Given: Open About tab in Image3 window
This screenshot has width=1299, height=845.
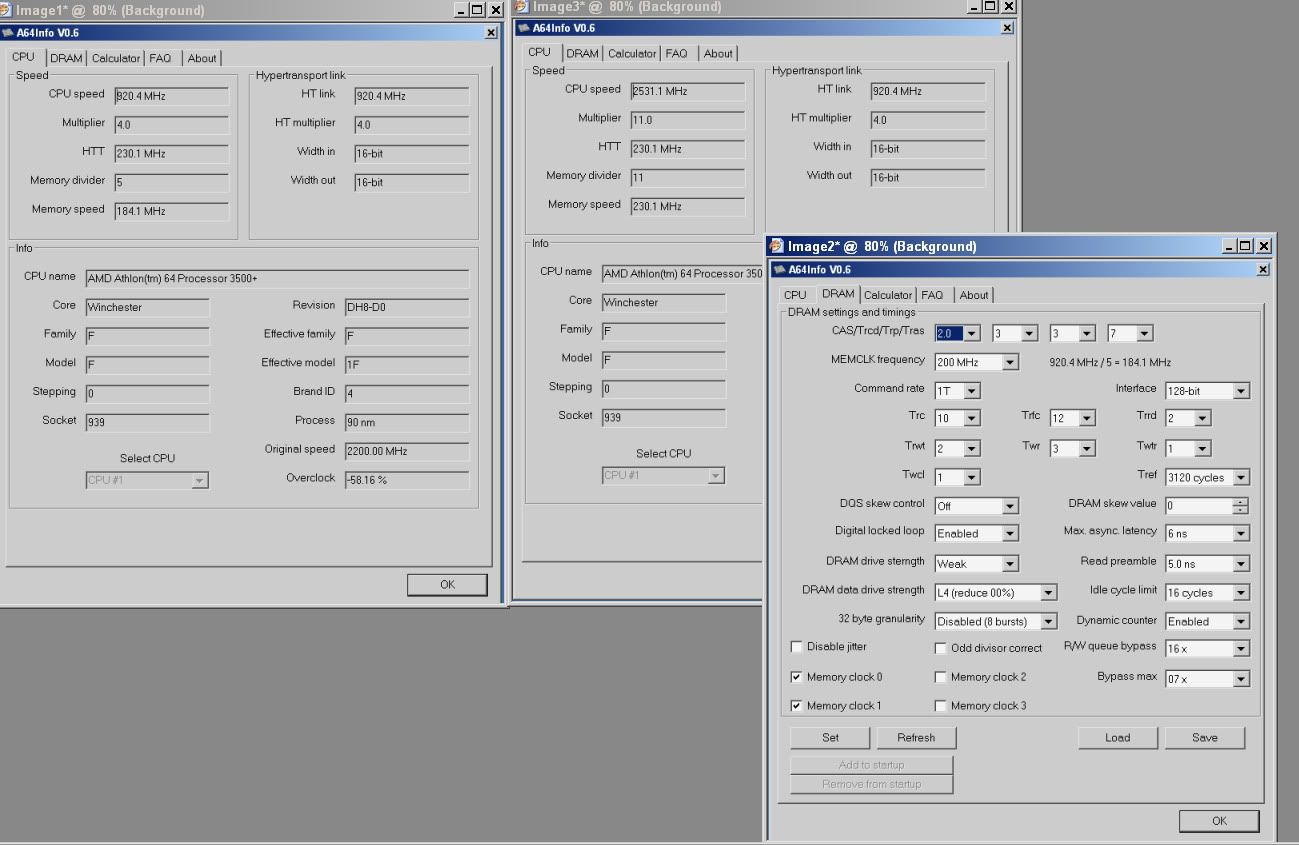Looking at the screenshot, I should 718,54.
